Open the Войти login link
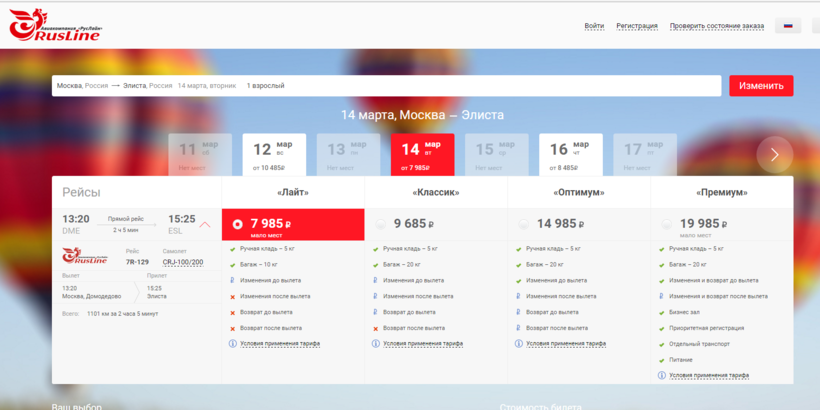Viewport: 820px width, 410px height. click(x=594, y=26)
